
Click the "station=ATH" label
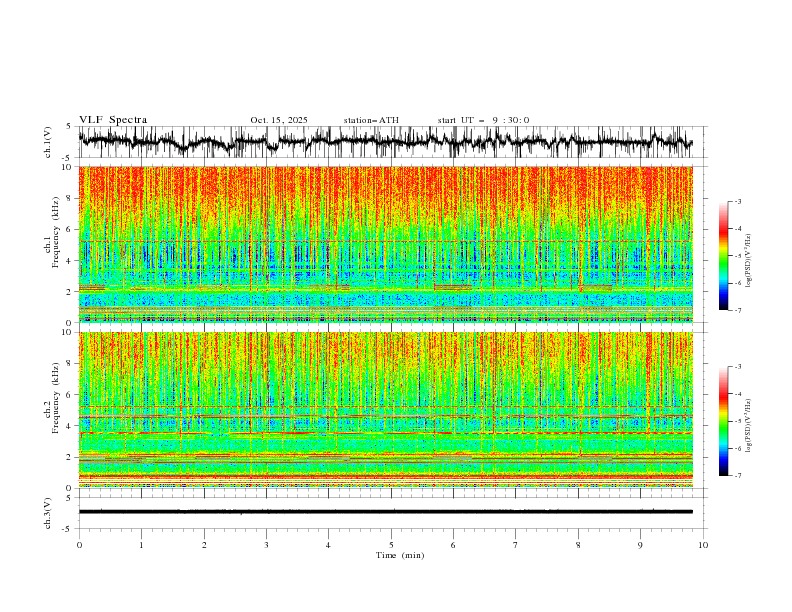(371, 120)
